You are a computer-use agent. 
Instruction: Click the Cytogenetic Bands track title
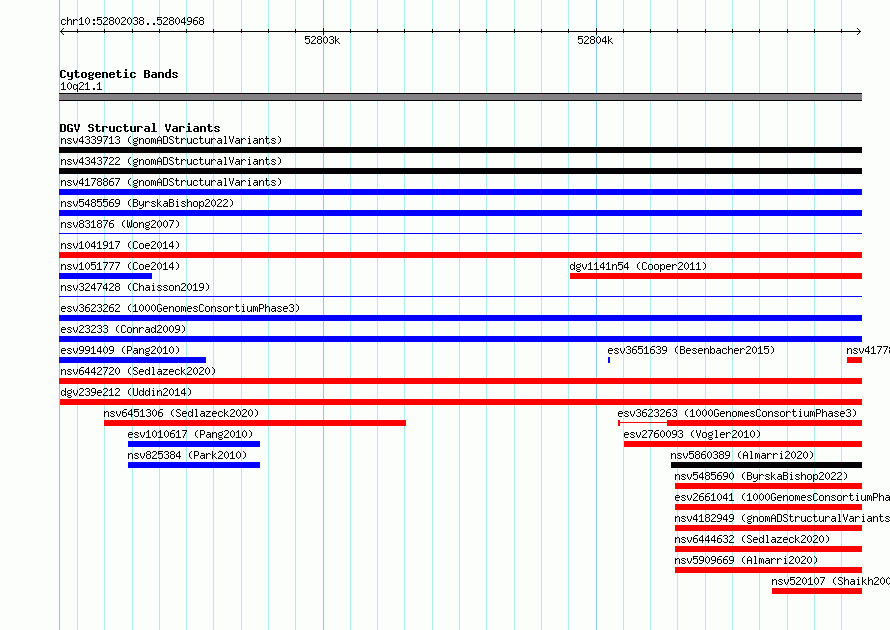pos(119,74)
